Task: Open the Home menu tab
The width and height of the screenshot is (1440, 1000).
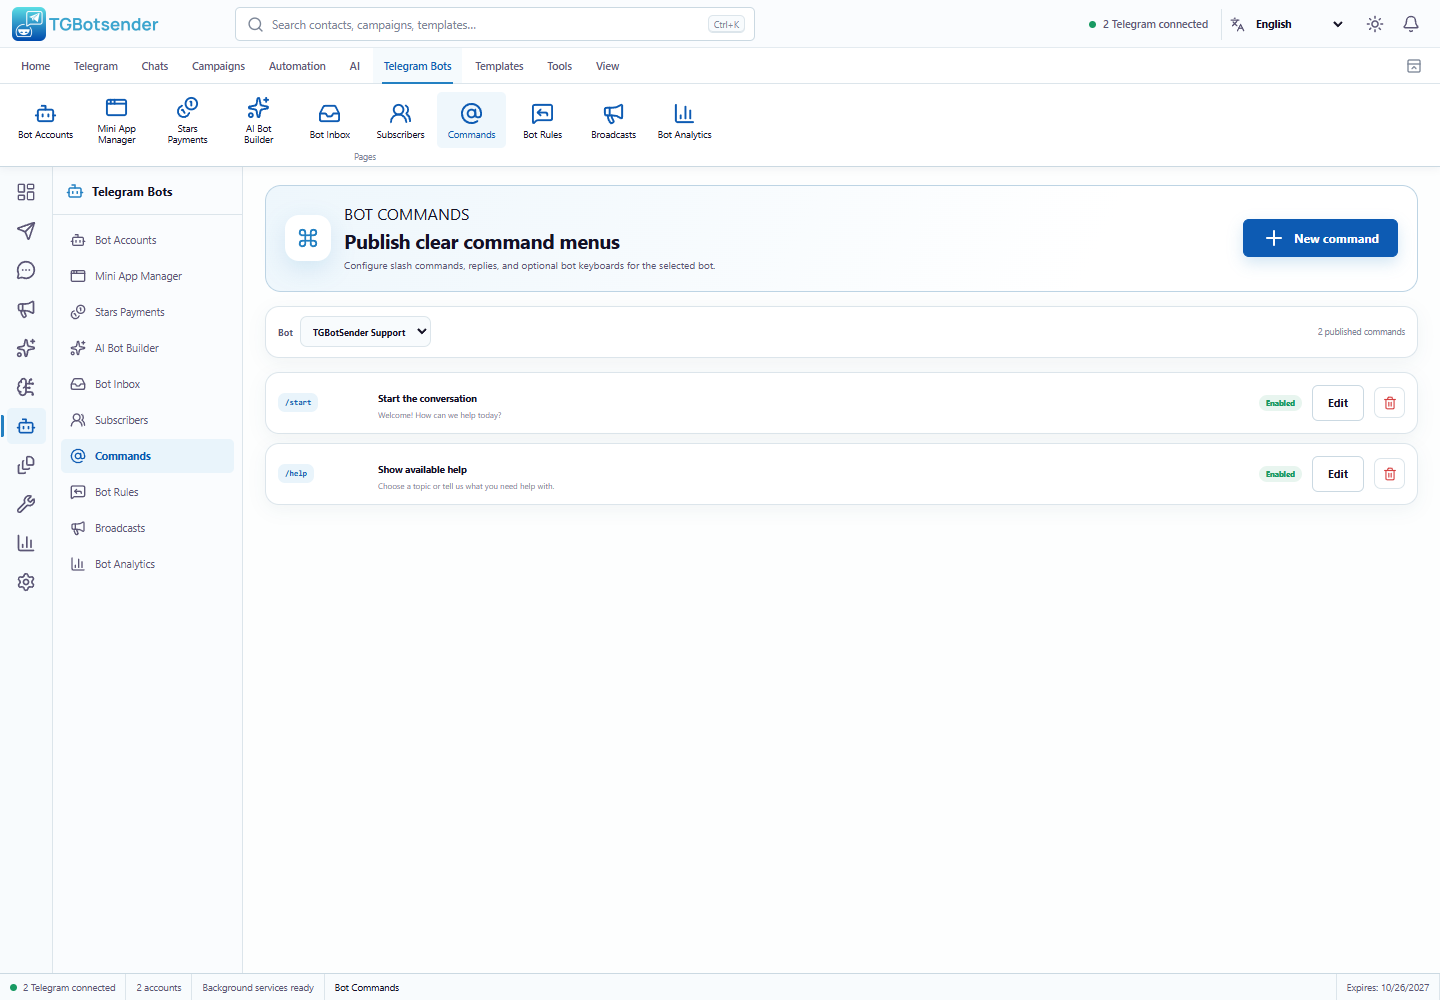Action: pyautogui.click(x=35, y=66)
